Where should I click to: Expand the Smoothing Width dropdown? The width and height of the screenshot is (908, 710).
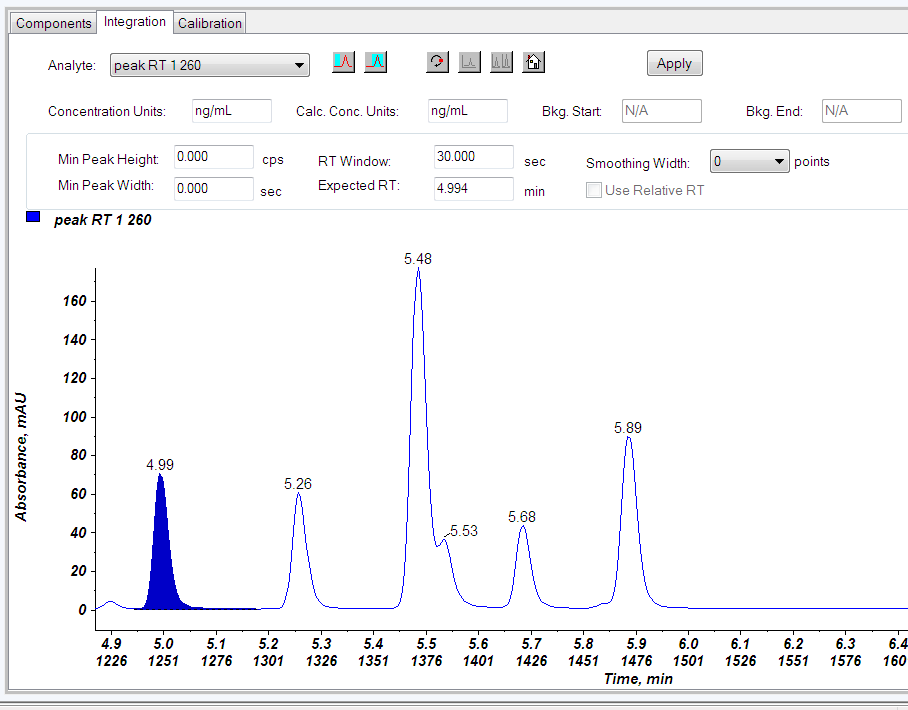click(780, 161)
